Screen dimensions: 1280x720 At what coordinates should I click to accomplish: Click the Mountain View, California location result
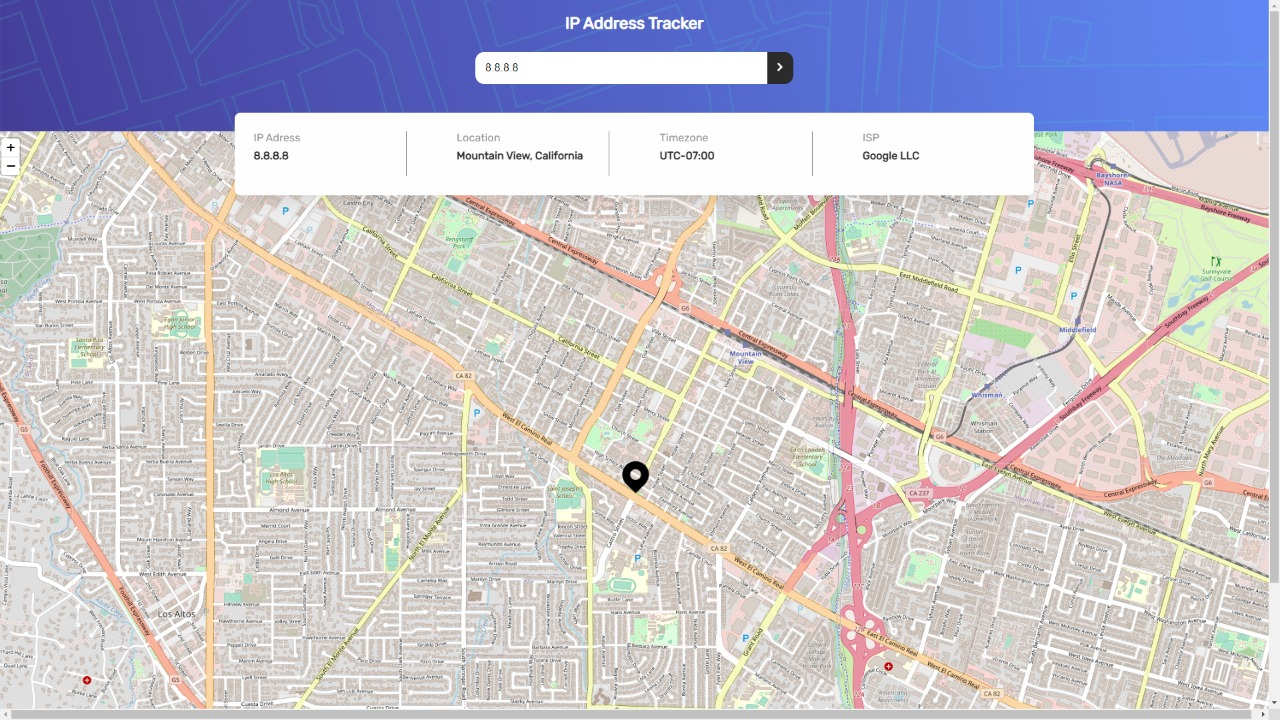[517, 155]
